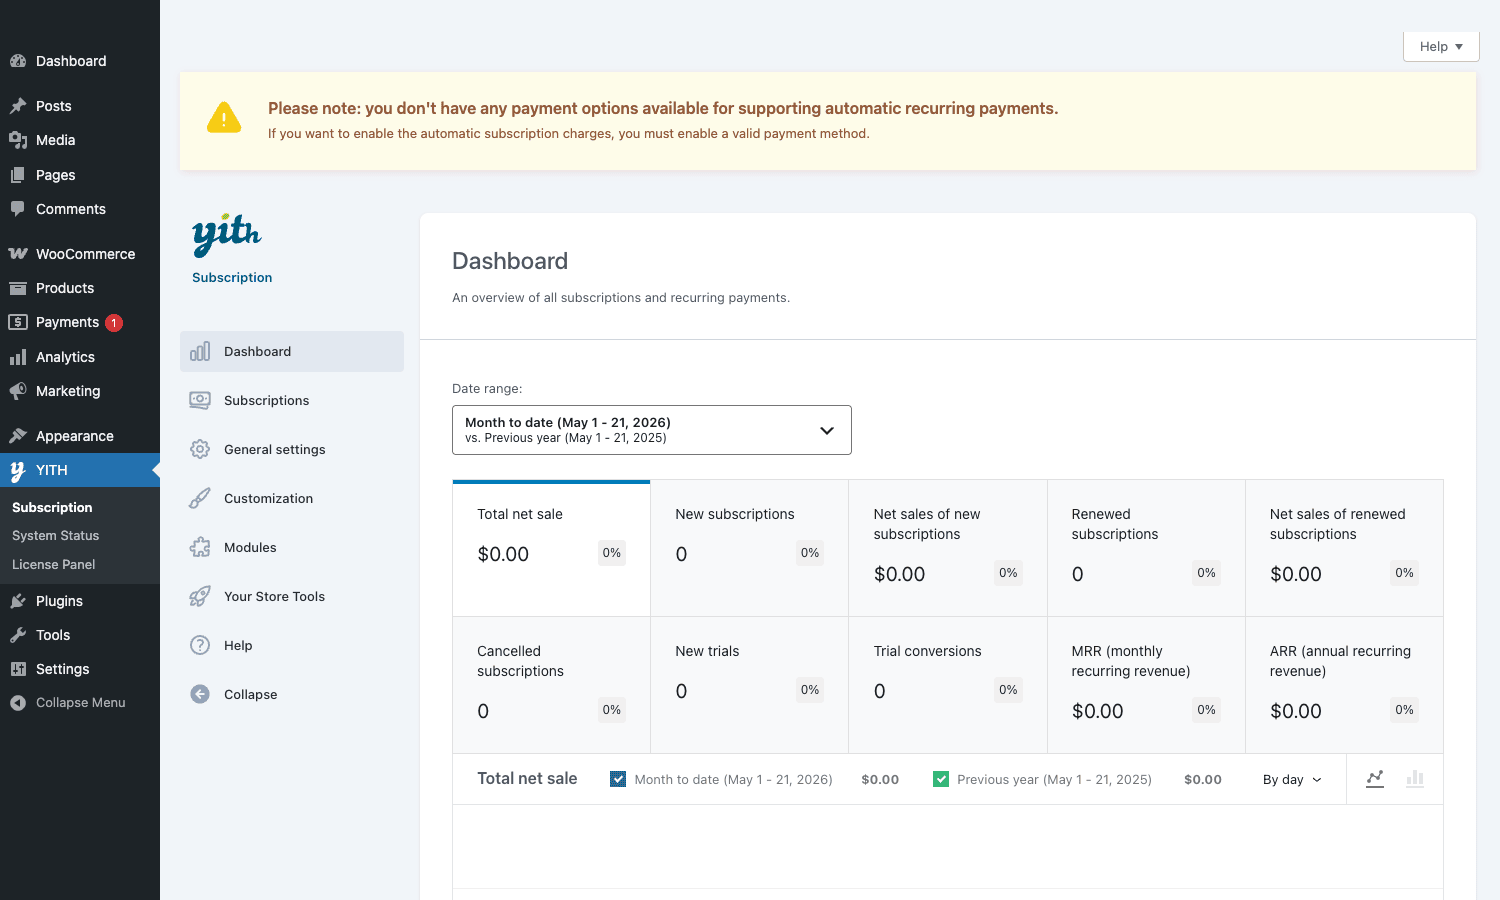This screenshot has height=900, width=1500.
Task: Go to Subscriptions in the YITH panel
Action: (x=292, y=400)
